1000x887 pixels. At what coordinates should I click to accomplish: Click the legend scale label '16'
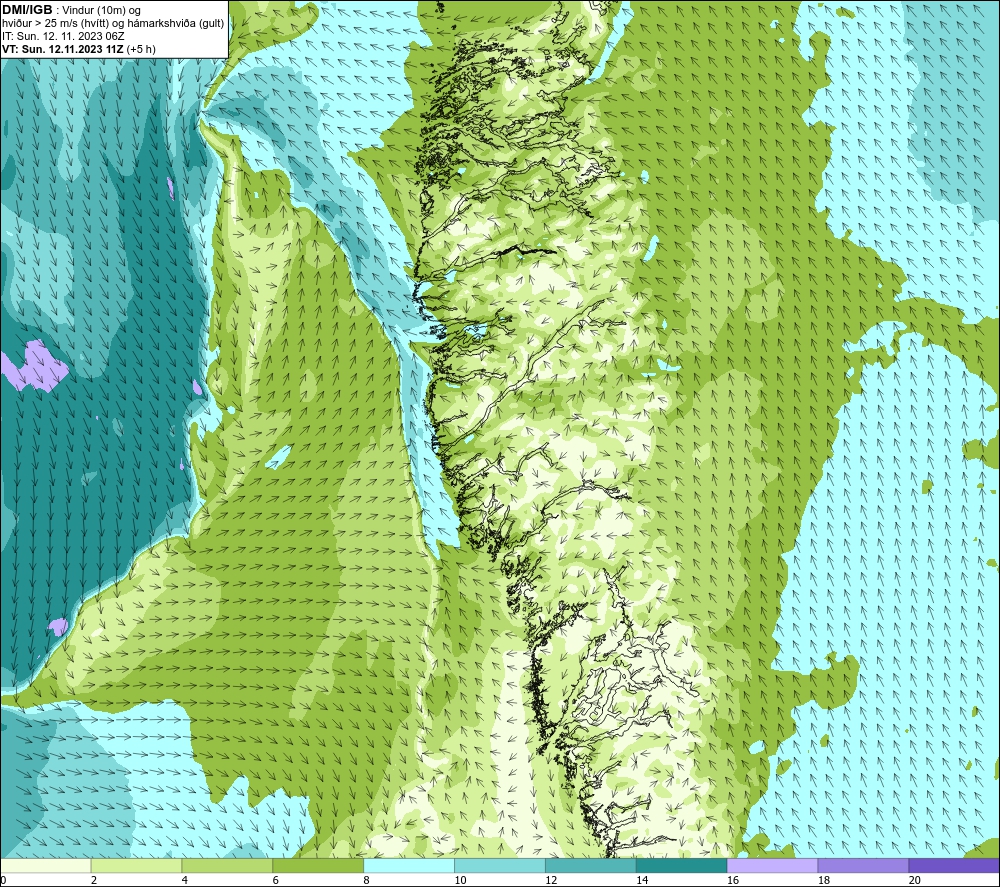[x=733, y=880]
